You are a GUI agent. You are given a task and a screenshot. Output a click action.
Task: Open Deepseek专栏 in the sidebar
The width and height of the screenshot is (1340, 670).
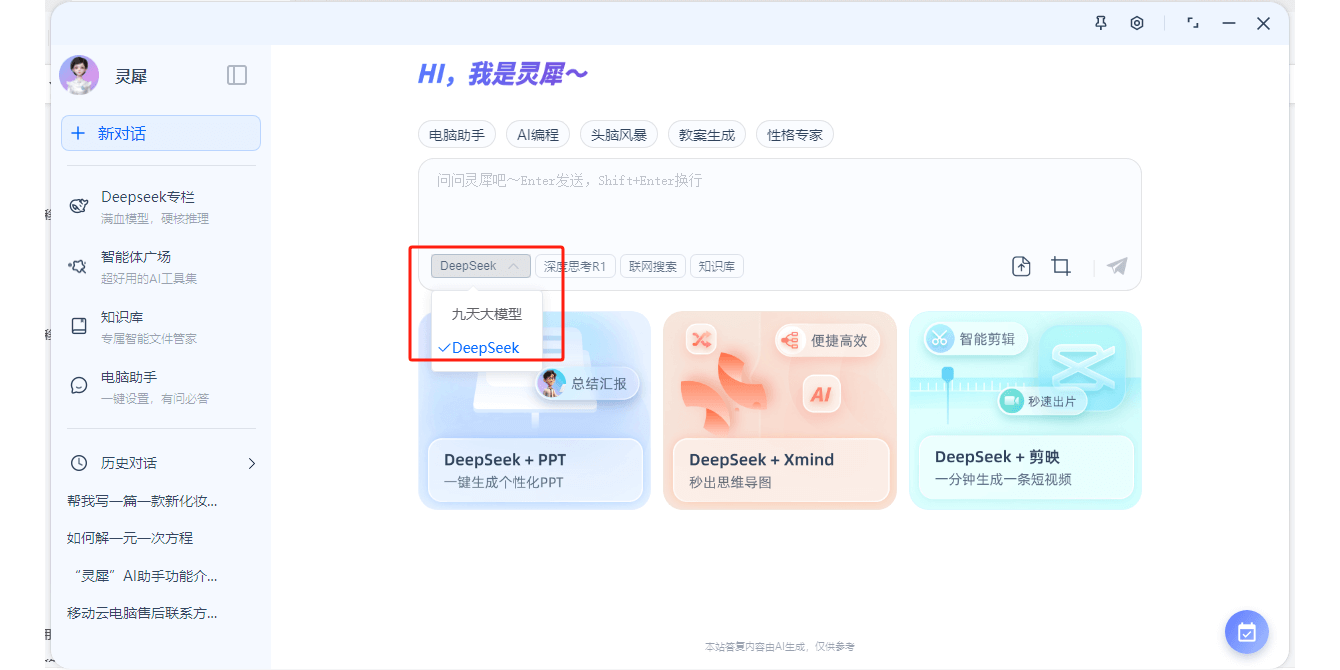(x=147, y=206)
